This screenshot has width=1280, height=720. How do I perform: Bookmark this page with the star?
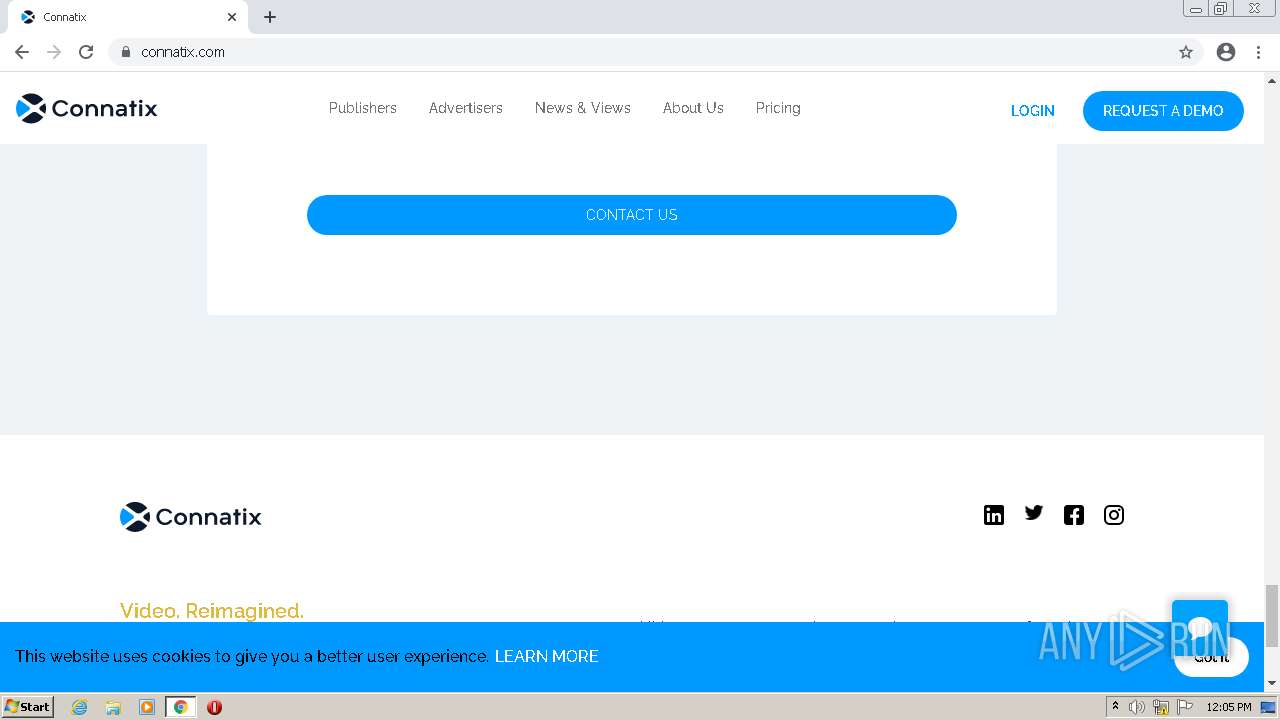(1186, 52)
